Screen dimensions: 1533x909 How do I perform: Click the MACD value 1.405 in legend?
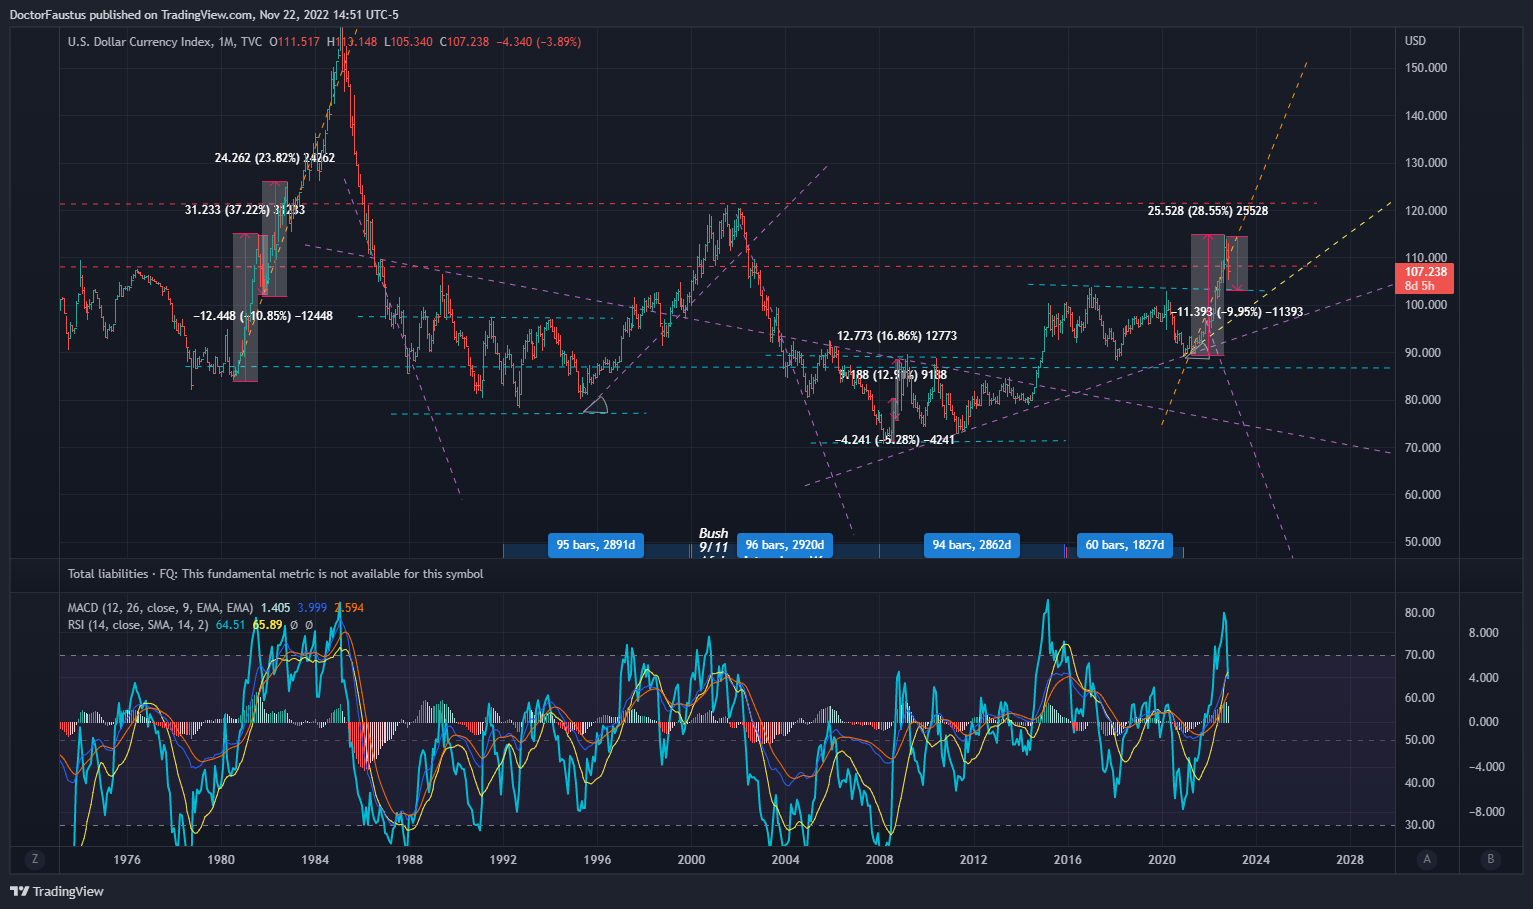275,608
